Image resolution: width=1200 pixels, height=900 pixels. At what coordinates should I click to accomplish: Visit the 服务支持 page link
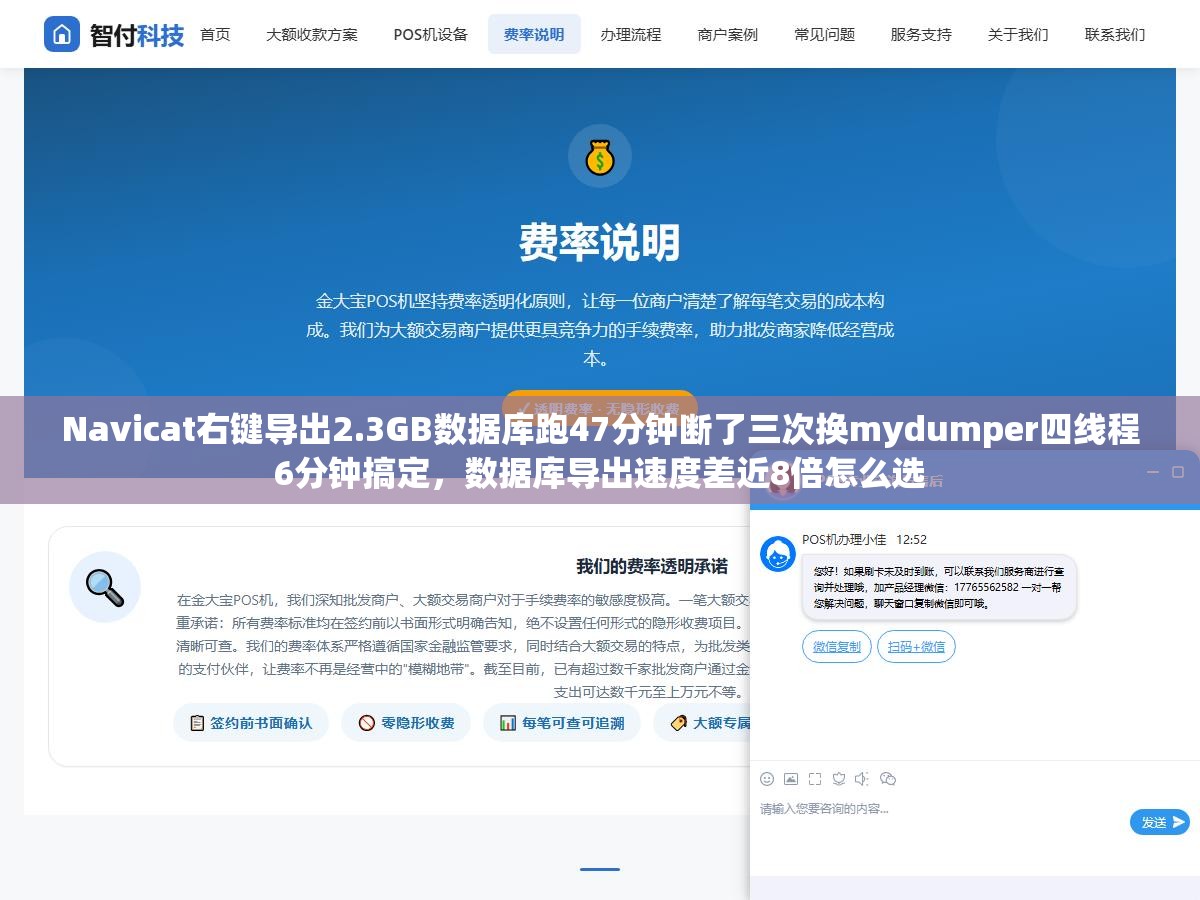(x=921, y=34)
